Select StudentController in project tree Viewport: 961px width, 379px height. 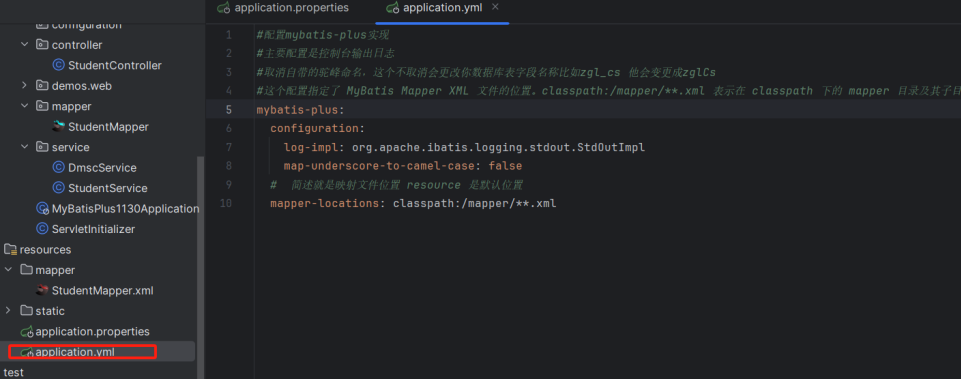tap(115, 65)
